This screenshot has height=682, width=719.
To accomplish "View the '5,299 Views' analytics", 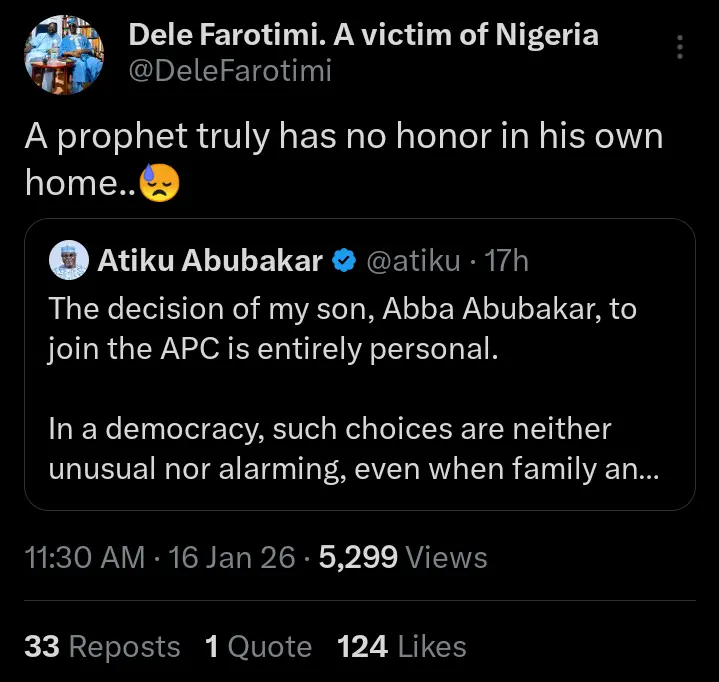I will 402,558.
